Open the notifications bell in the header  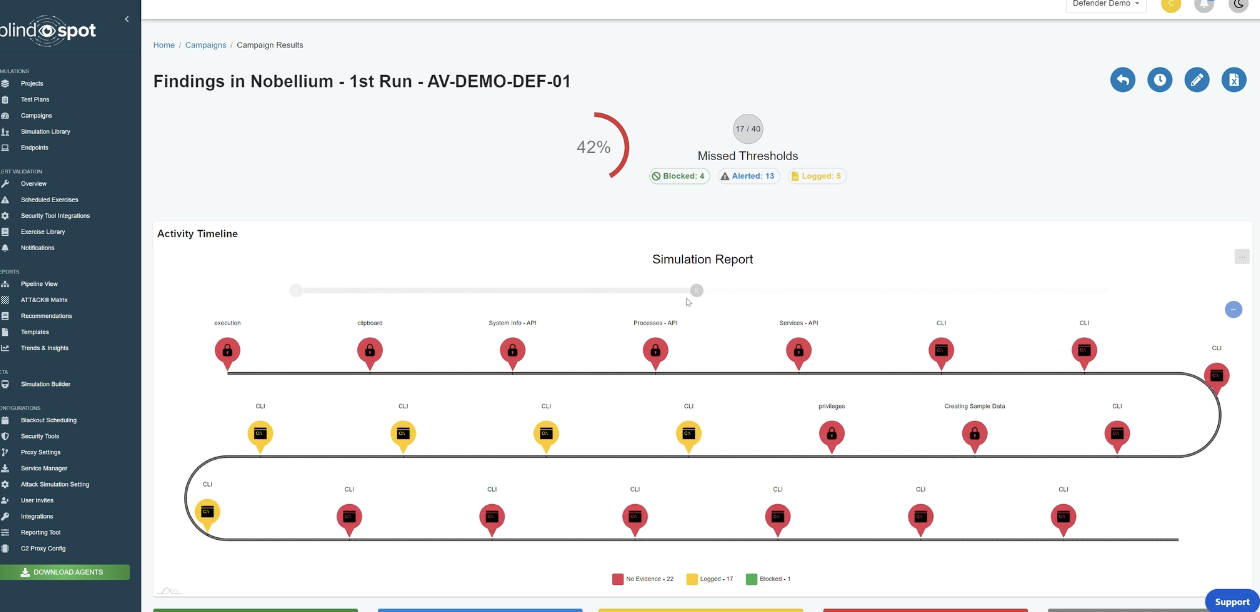click(x=1205, y=4)
